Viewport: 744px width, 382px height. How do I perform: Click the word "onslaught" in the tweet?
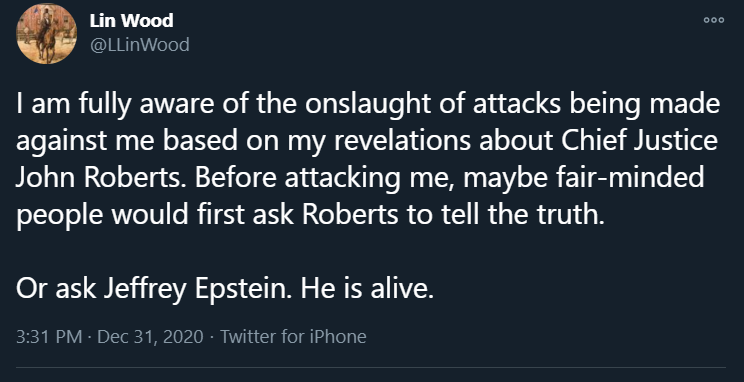[368, 104]
